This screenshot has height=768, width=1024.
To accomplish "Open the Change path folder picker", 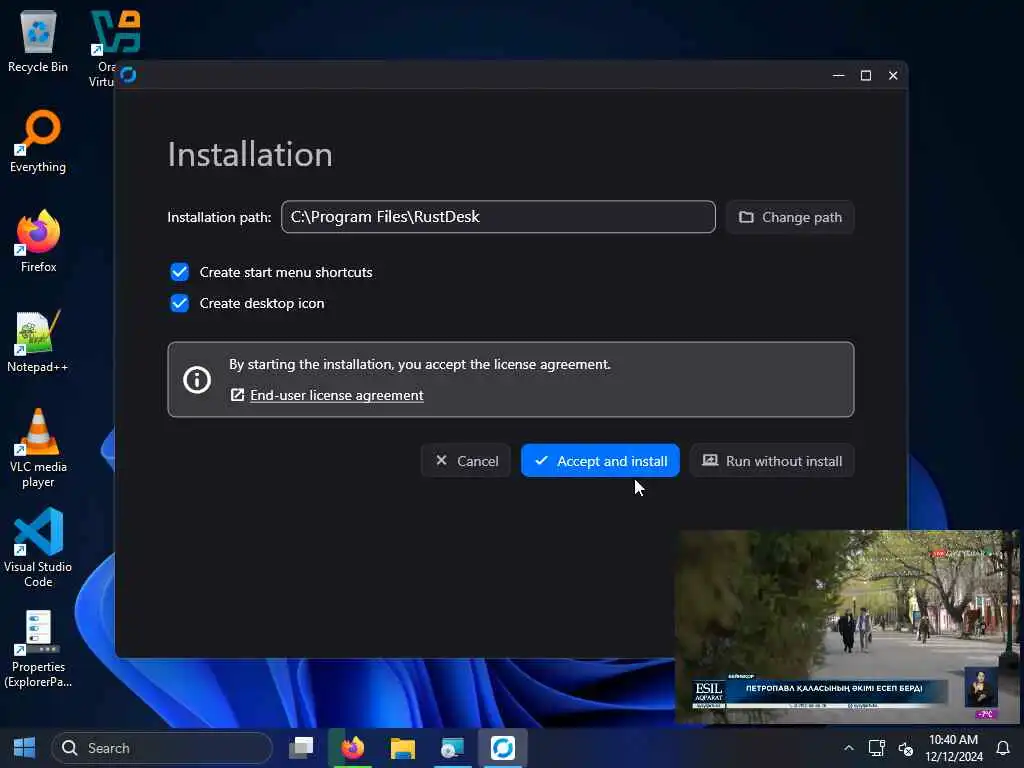I will click(x=790, y=217).
